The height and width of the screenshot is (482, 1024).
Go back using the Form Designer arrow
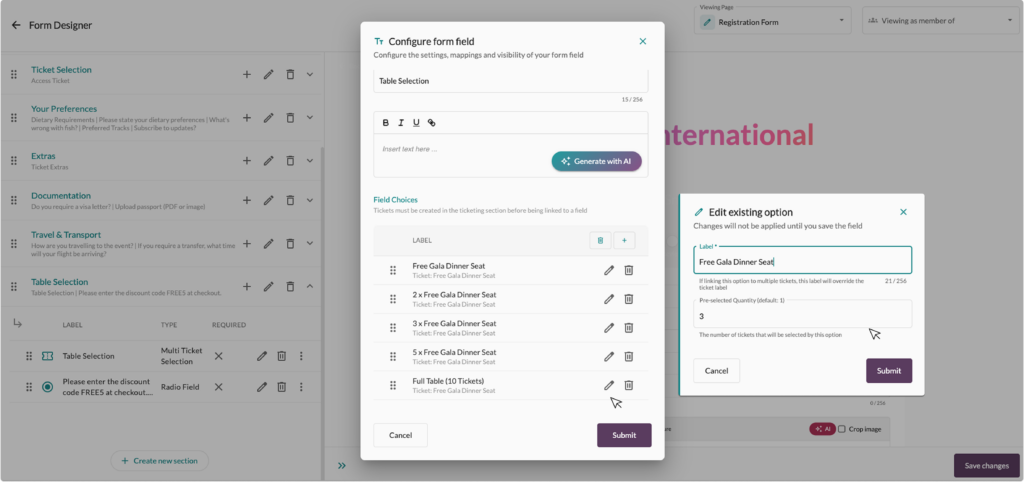[x=15, y=26]
